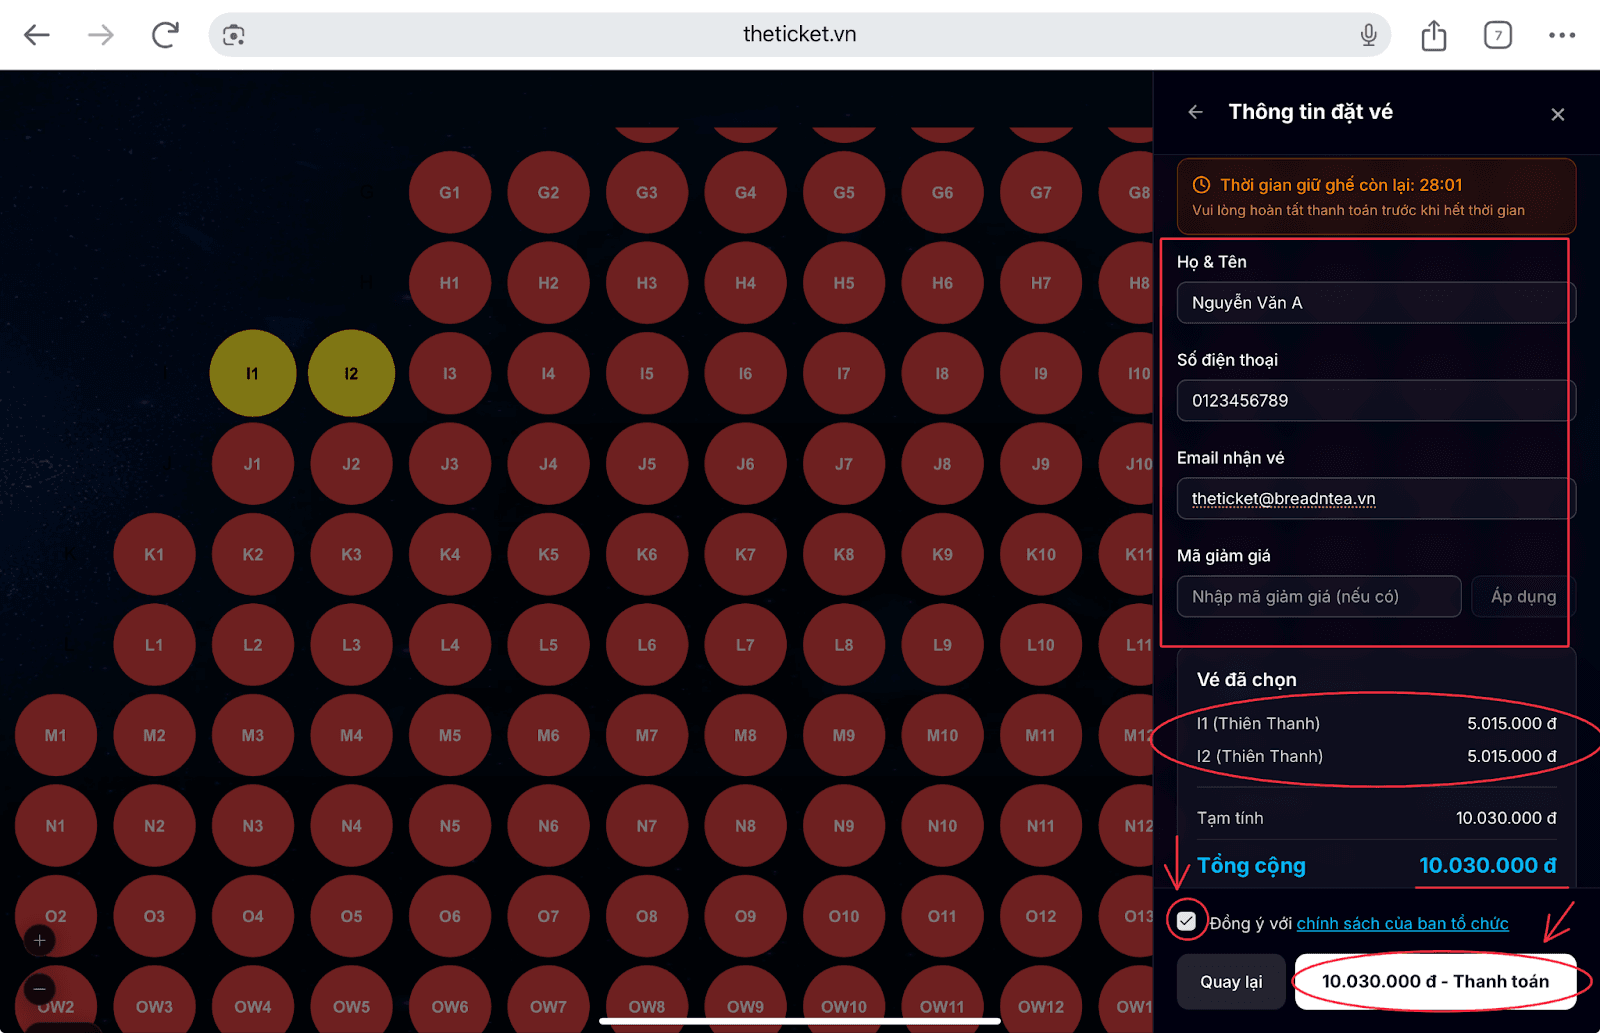Viewport: 1600px width, 1033px height.
Task: Open the chính sách của ban tổ chức link
Action: point(1402,923)
